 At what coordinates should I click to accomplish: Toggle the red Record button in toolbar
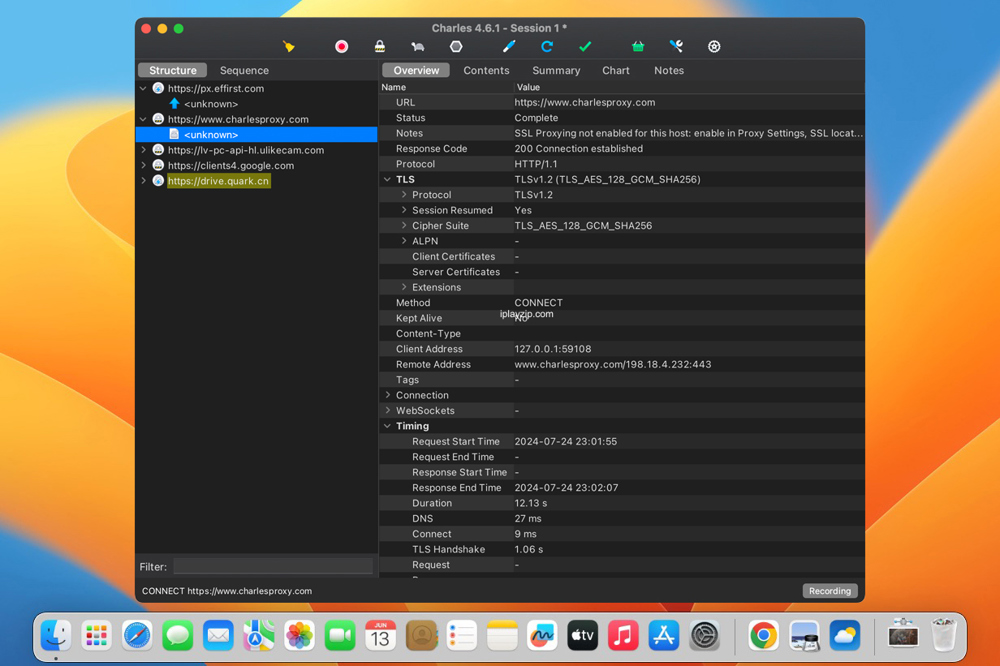tap(341, 47)
